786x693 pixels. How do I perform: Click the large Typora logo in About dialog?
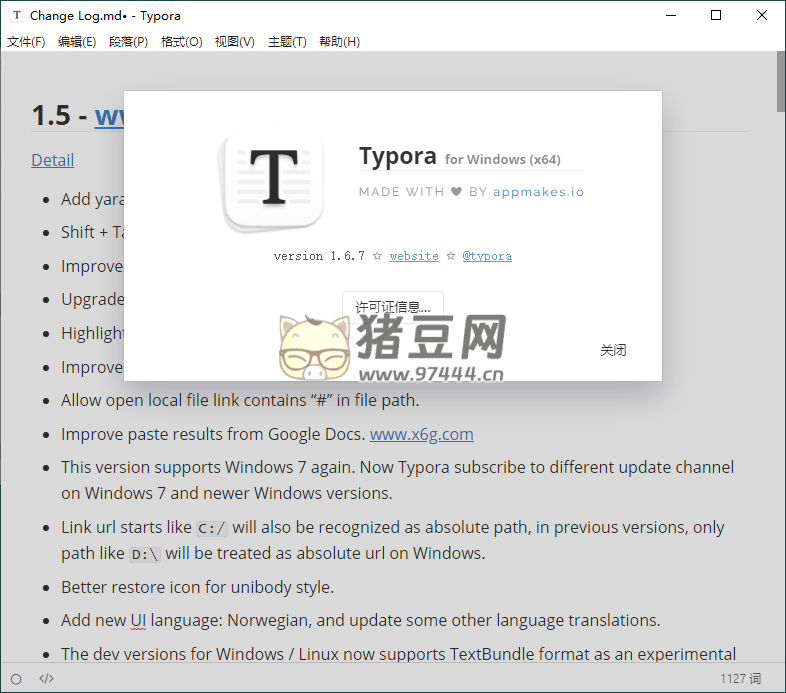click(x=273, y=181)
